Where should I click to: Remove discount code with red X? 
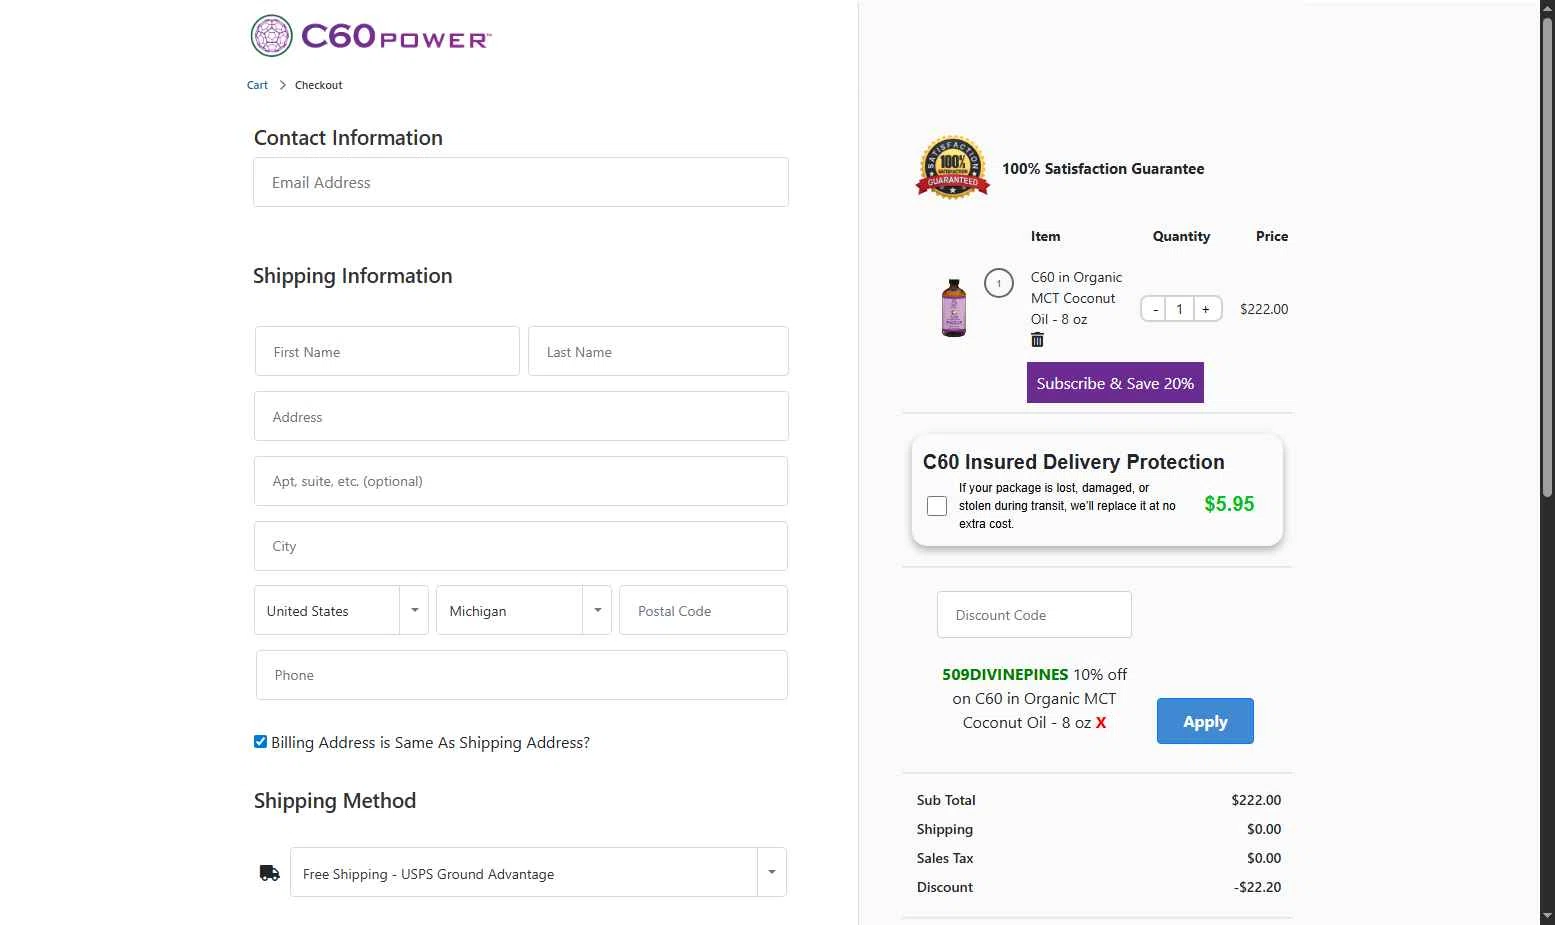point(1101,723)
